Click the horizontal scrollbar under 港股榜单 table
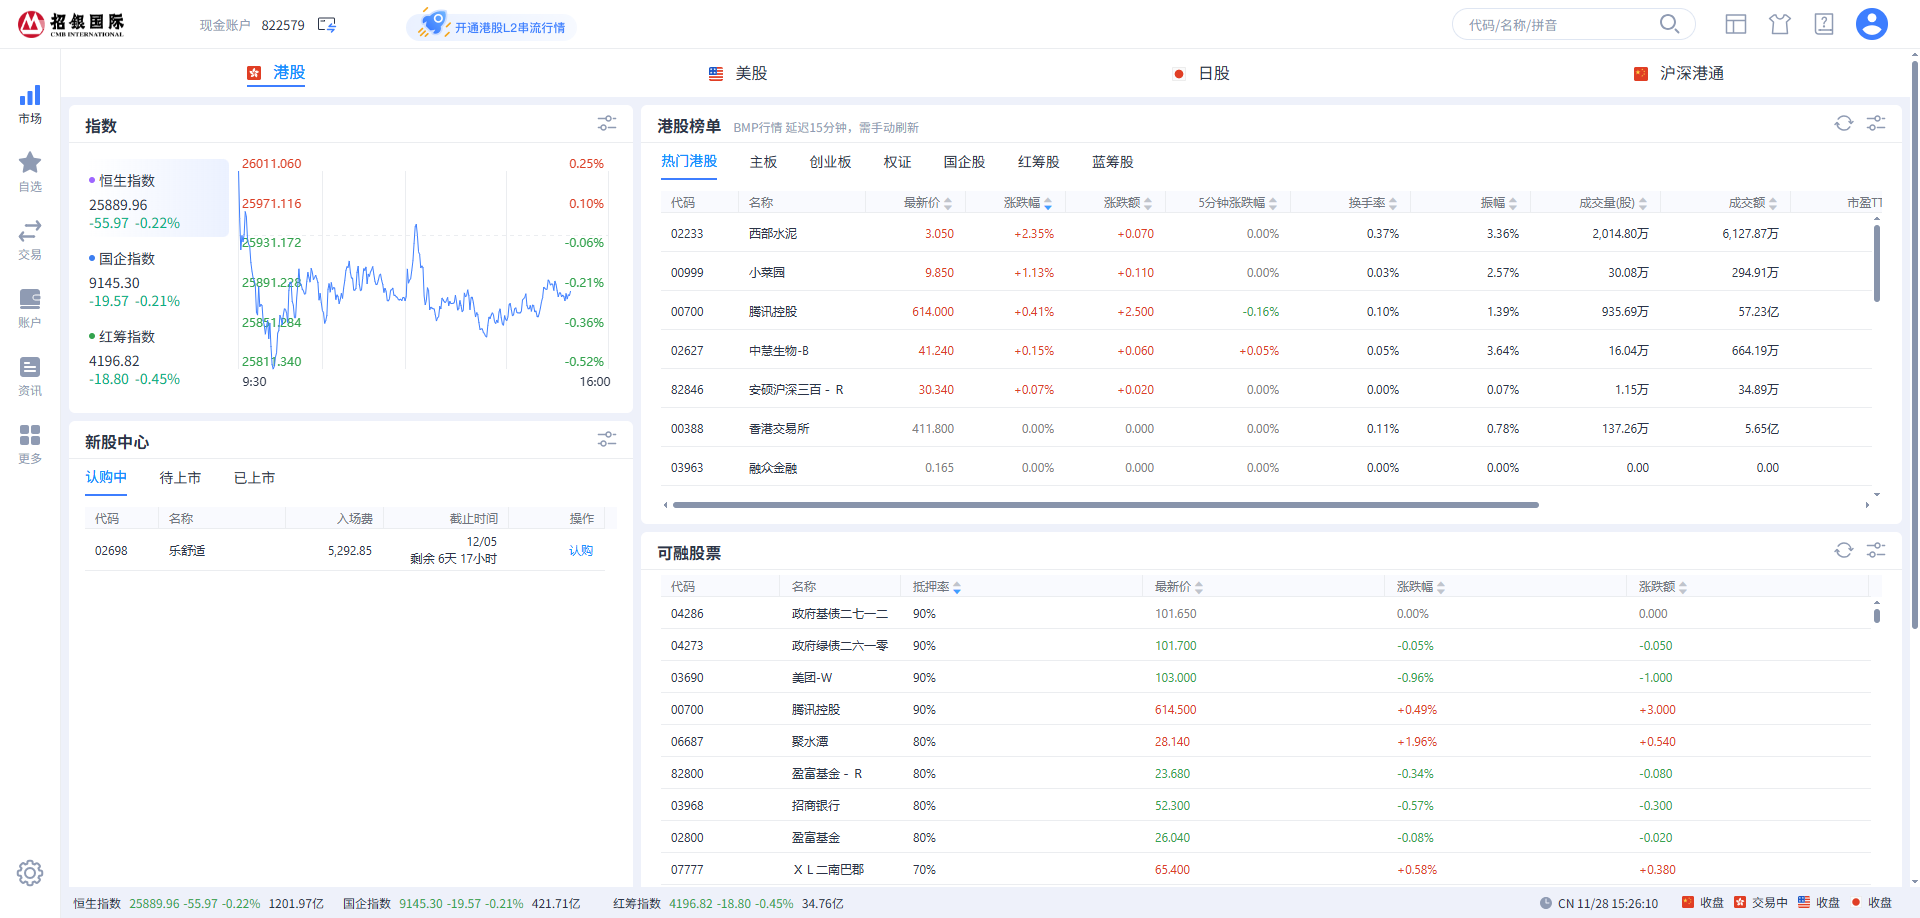The width and height of the screenshot is (1920, 918). point(1105,505)
